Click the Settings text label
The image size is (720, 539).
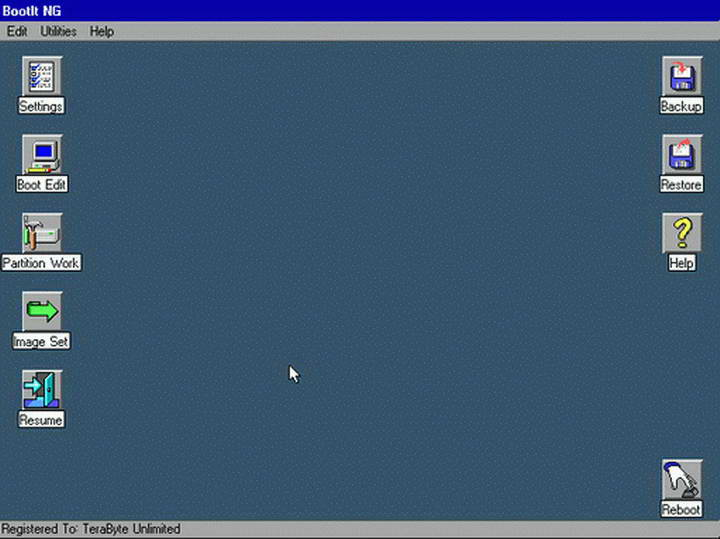point(41,106)
